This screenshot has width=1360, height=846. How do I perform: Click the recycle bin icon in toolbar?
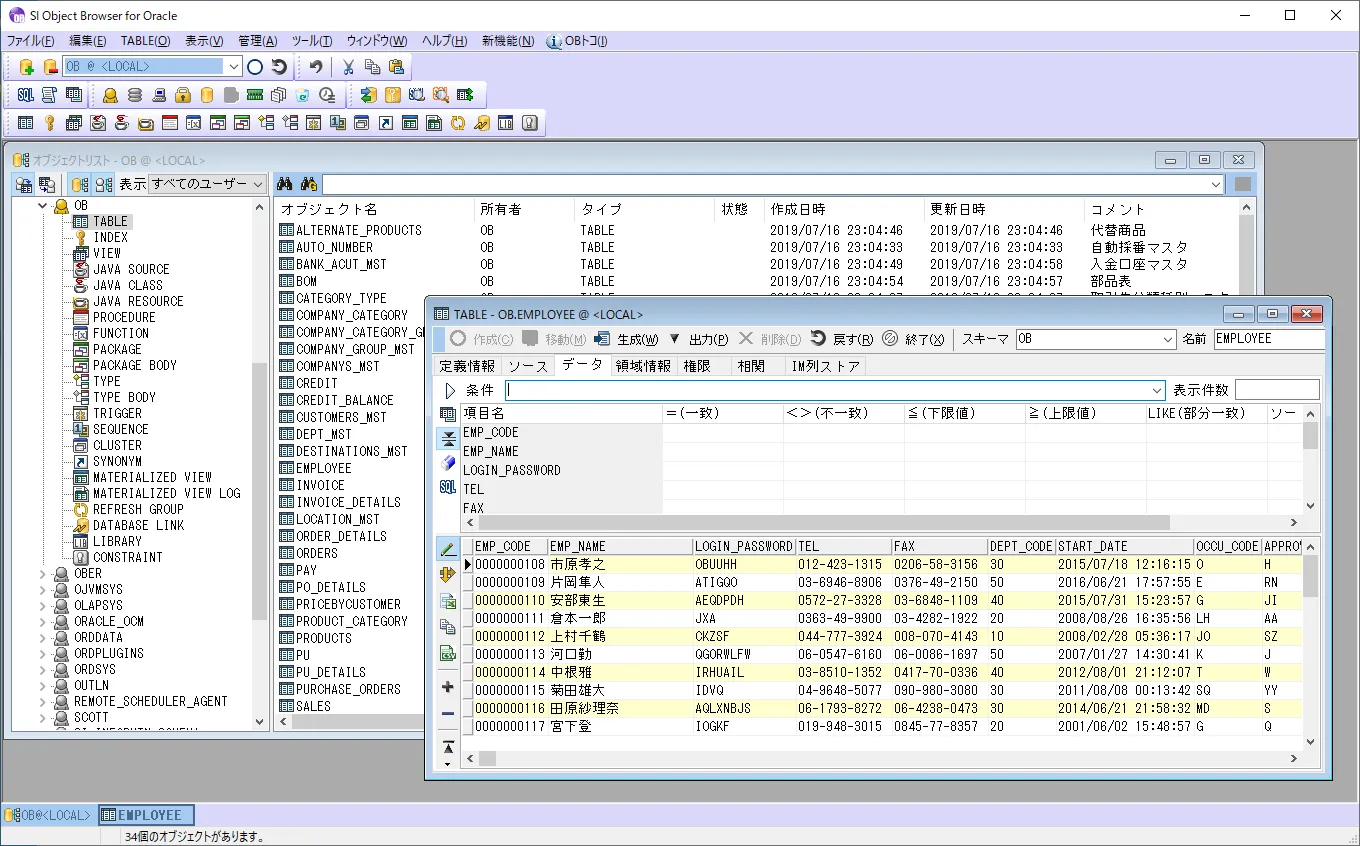303,95
